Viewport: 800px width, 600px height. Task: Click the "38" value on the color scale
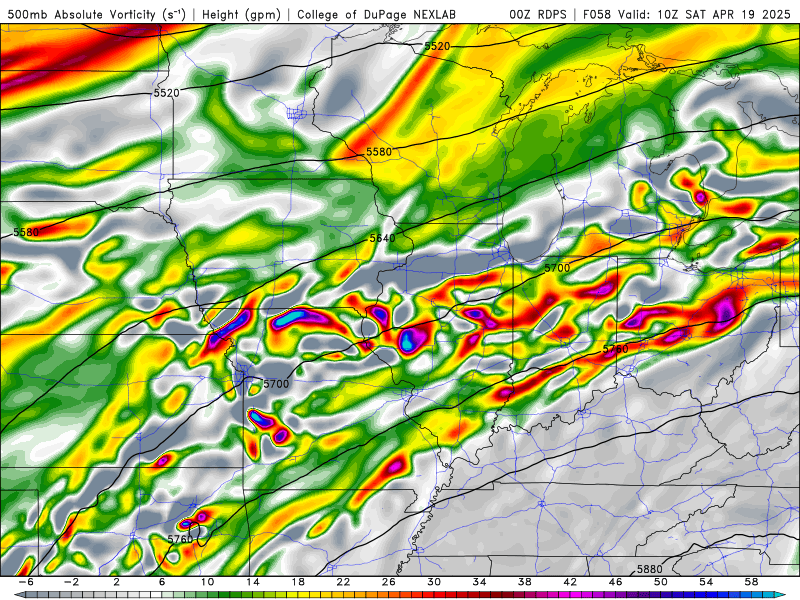coord(524,582)
